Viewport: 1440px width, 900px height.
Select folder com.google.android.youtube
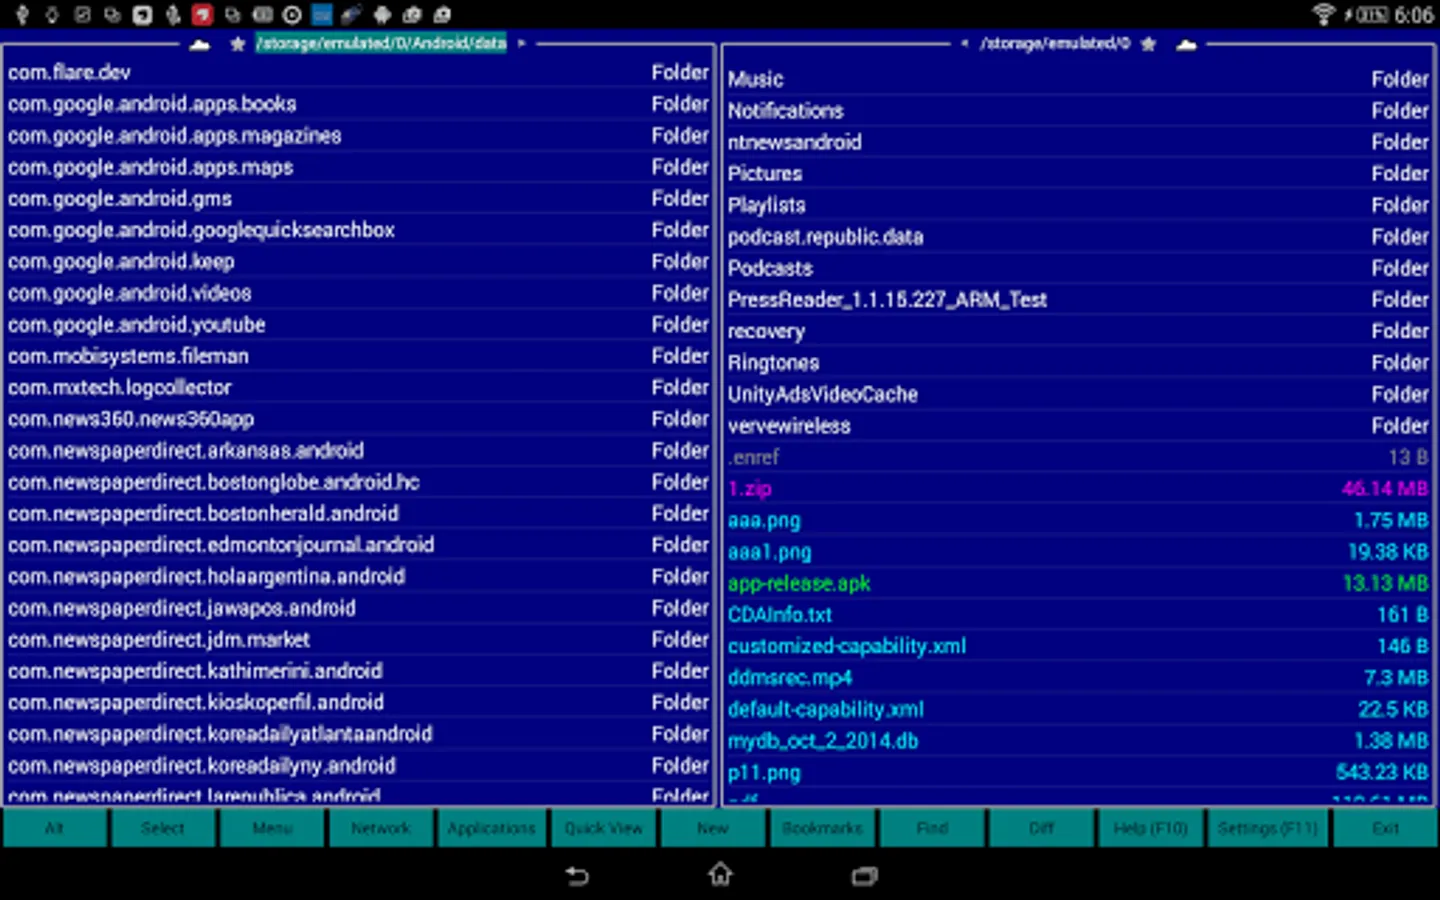pyautogui.click(x=358, y=324)
